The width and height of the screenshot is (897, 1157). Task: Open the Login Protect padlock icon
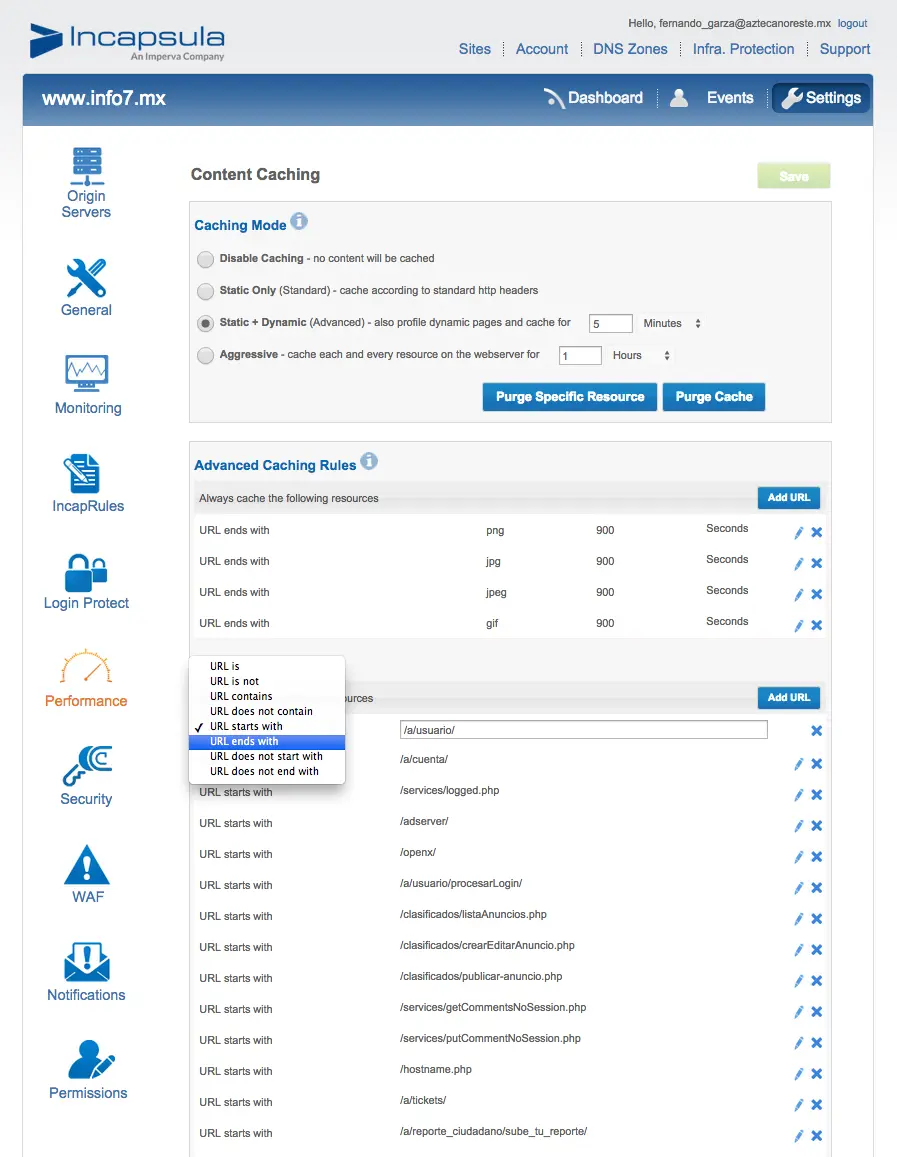tap(87, 573)
